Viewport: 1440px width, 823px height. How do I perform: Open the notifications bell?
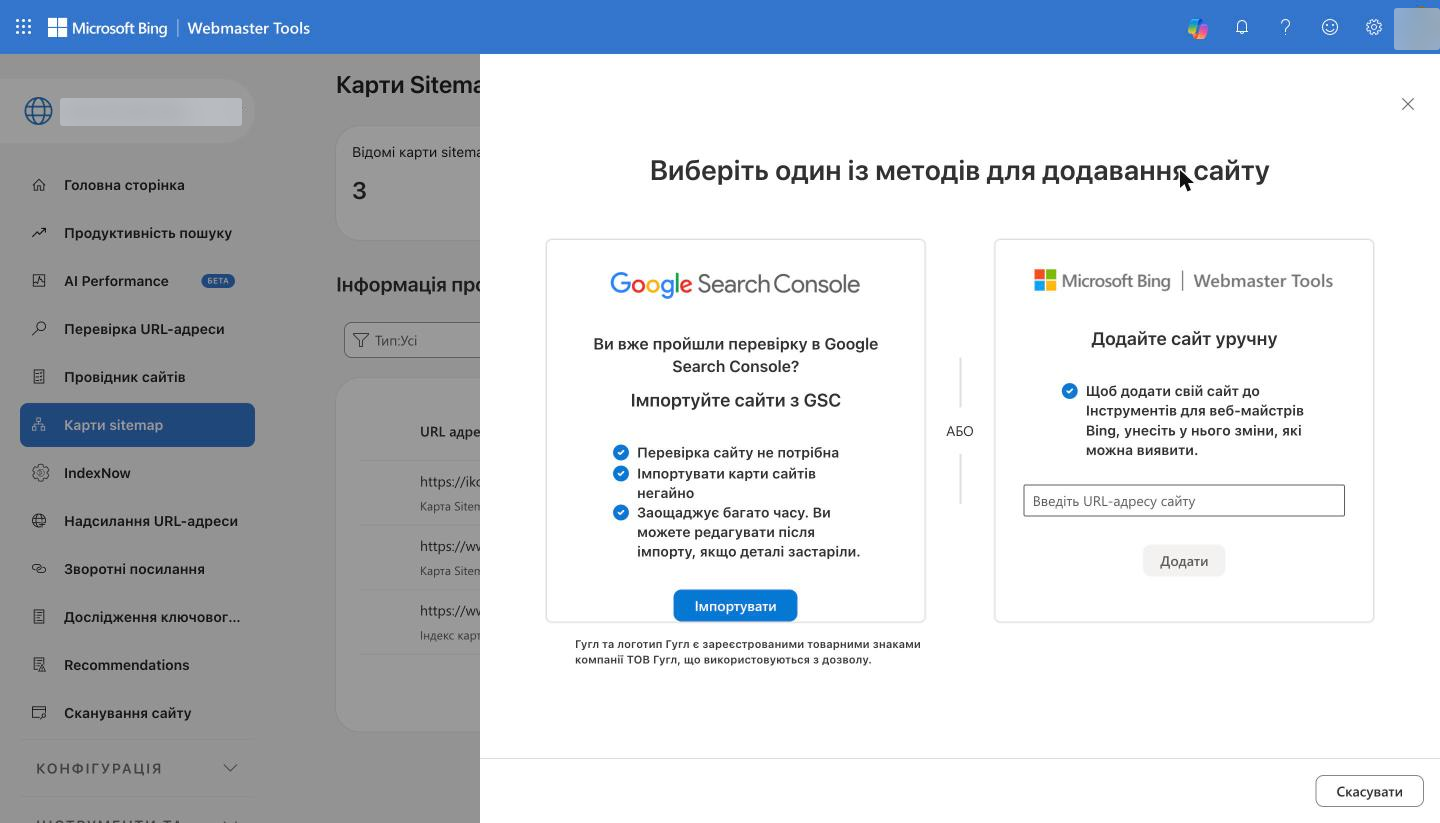1242,27
